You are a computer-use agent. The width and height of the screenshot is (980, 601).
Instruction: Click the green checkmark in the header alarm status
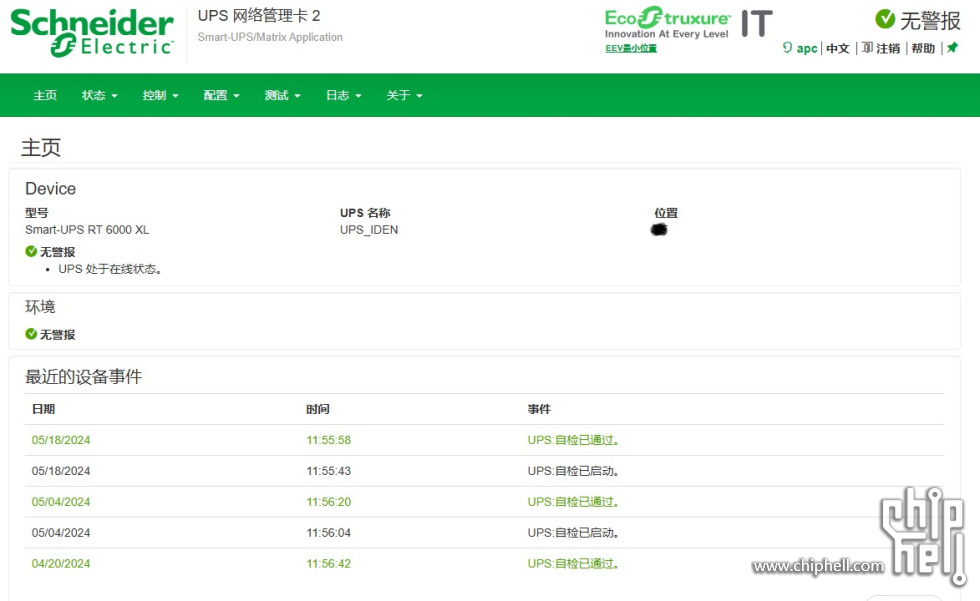tap(885, 19)
